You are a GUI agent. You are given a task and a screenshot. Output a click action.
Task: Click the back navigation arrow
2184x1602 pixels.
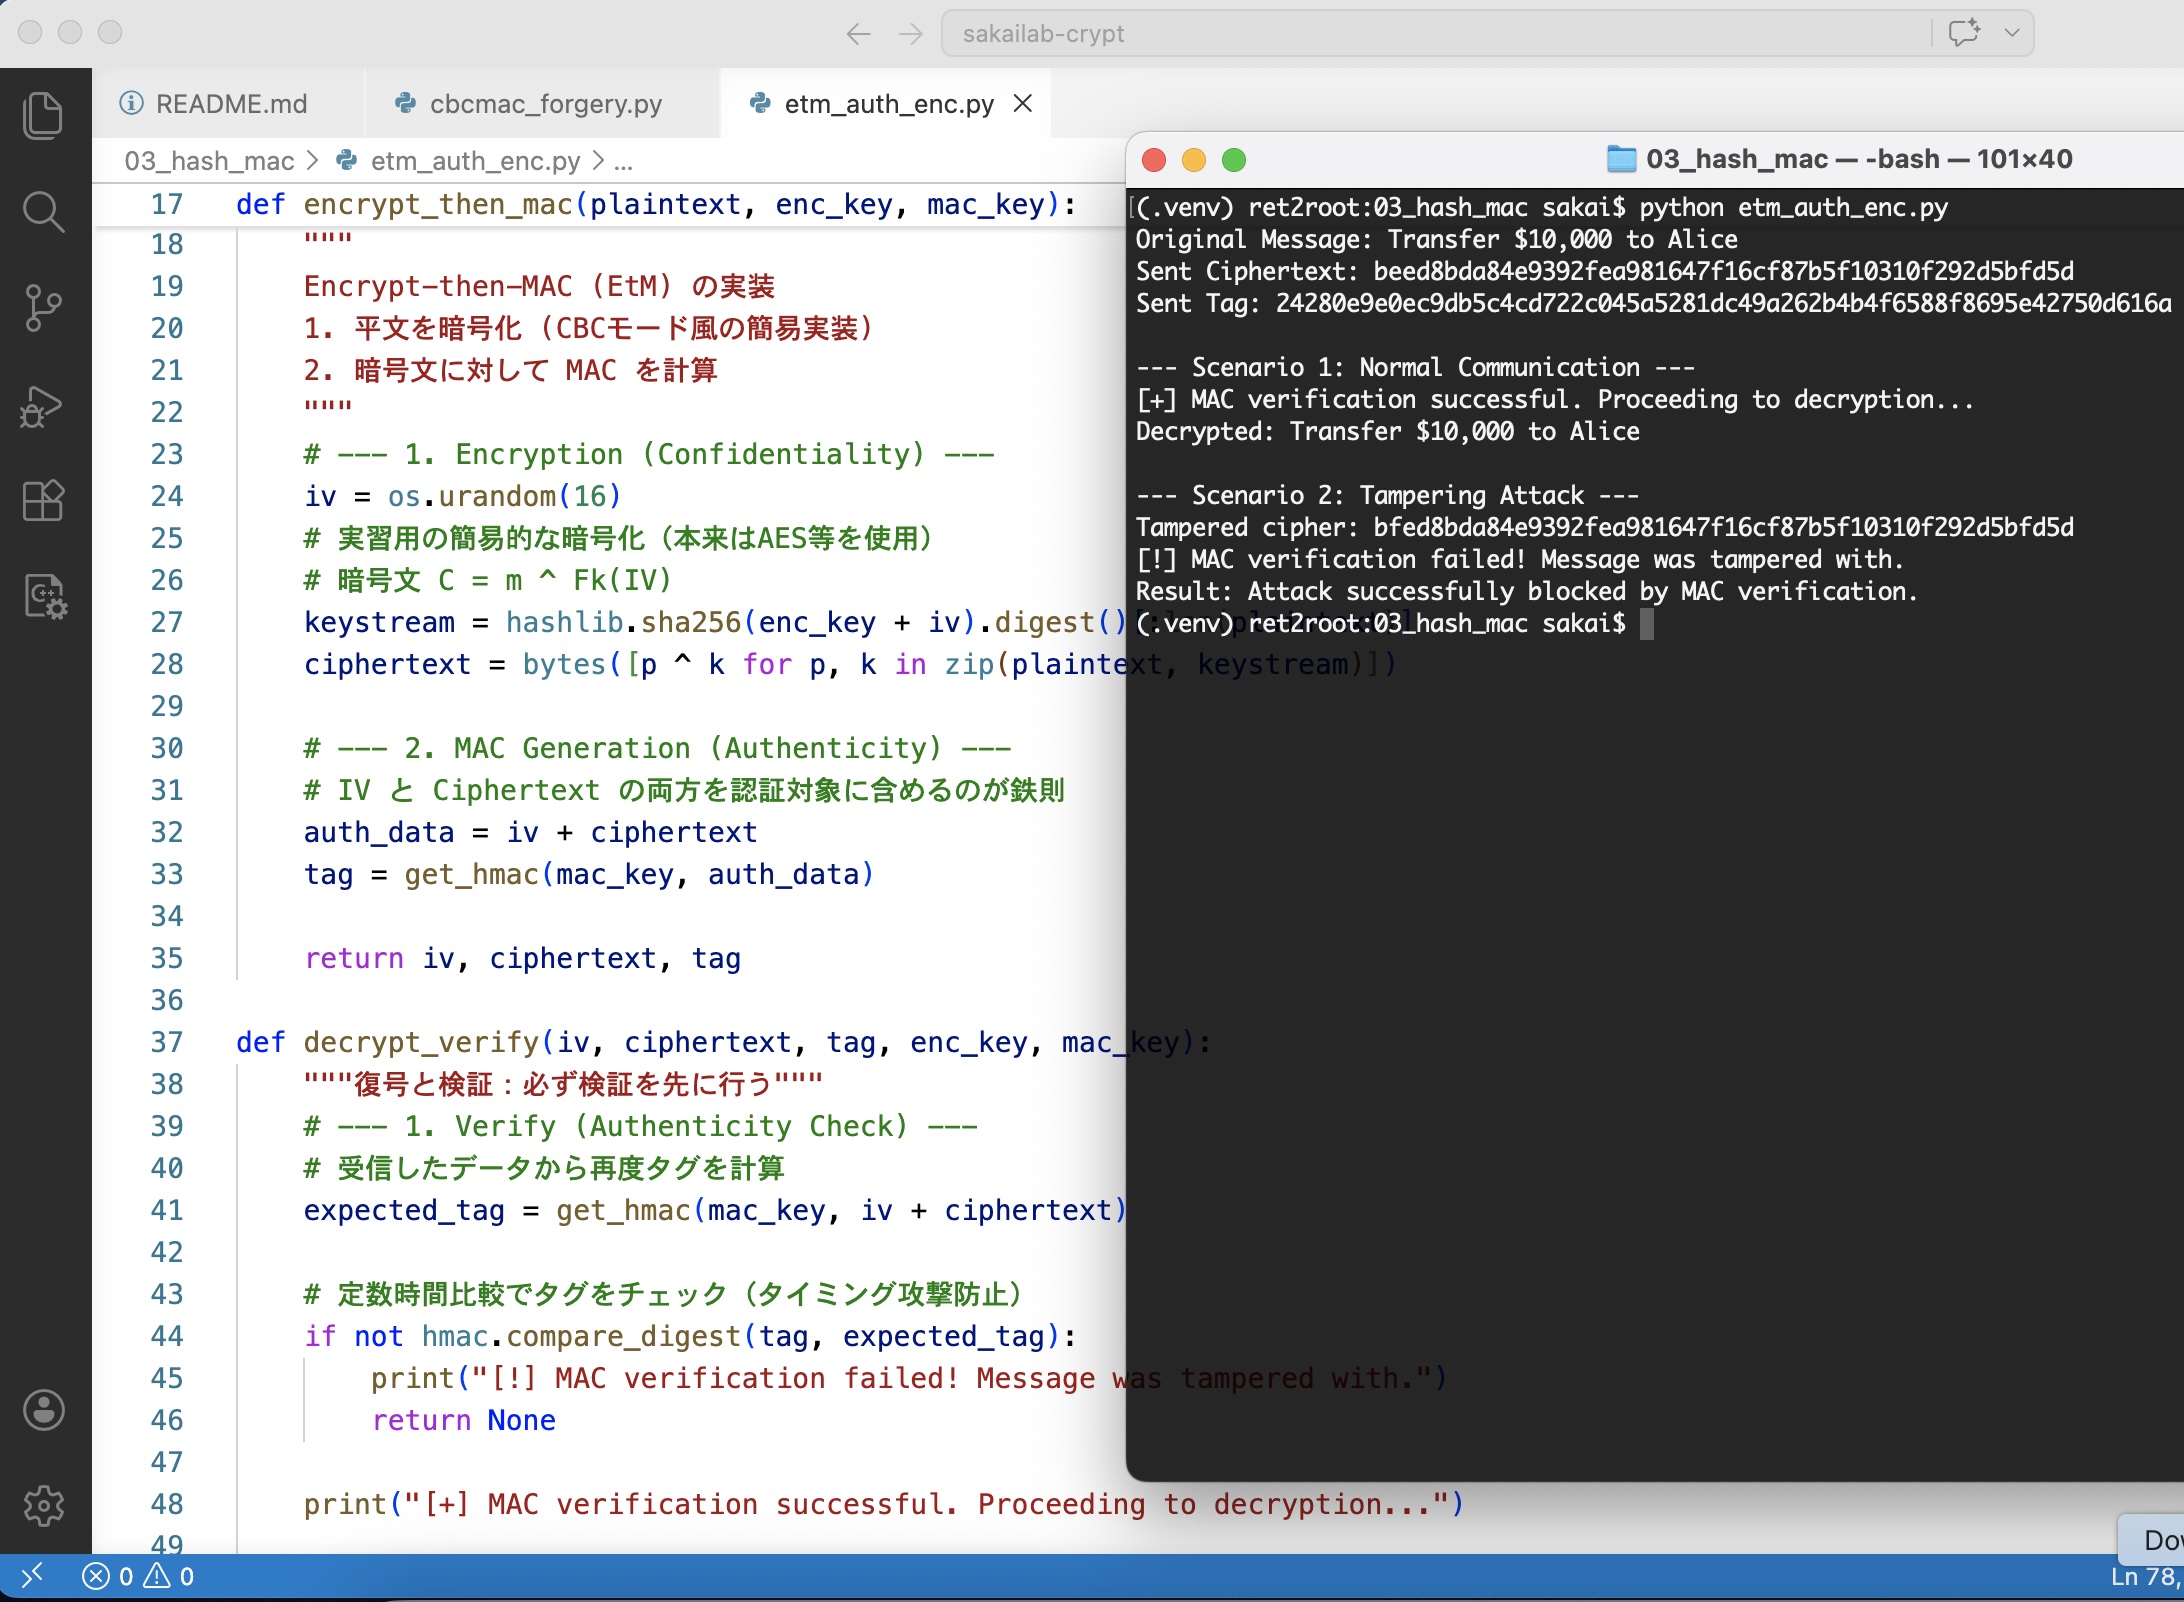click(x=857, y=33)
